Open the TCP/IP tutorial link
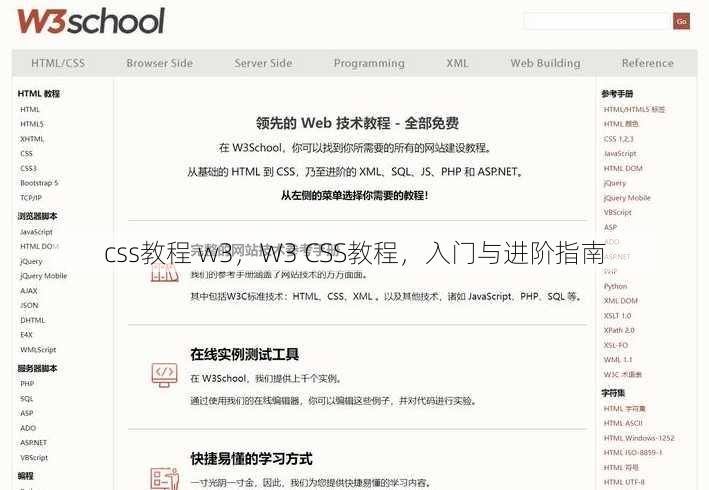 click(31, 198)
